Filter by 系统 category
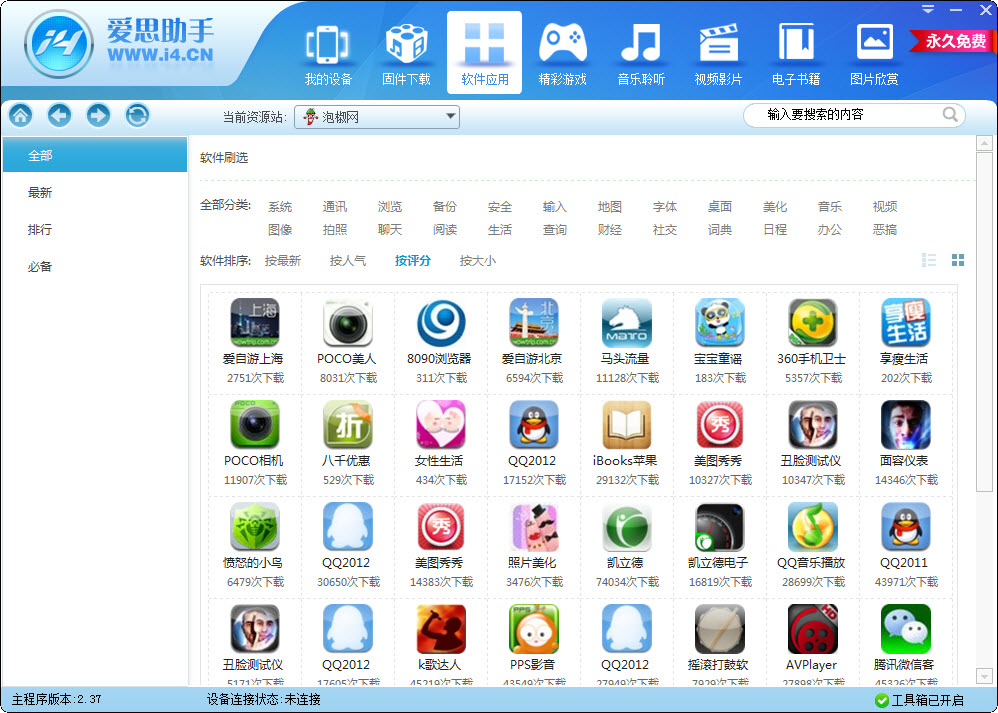998x713 pixels. [x=280, y=207]
